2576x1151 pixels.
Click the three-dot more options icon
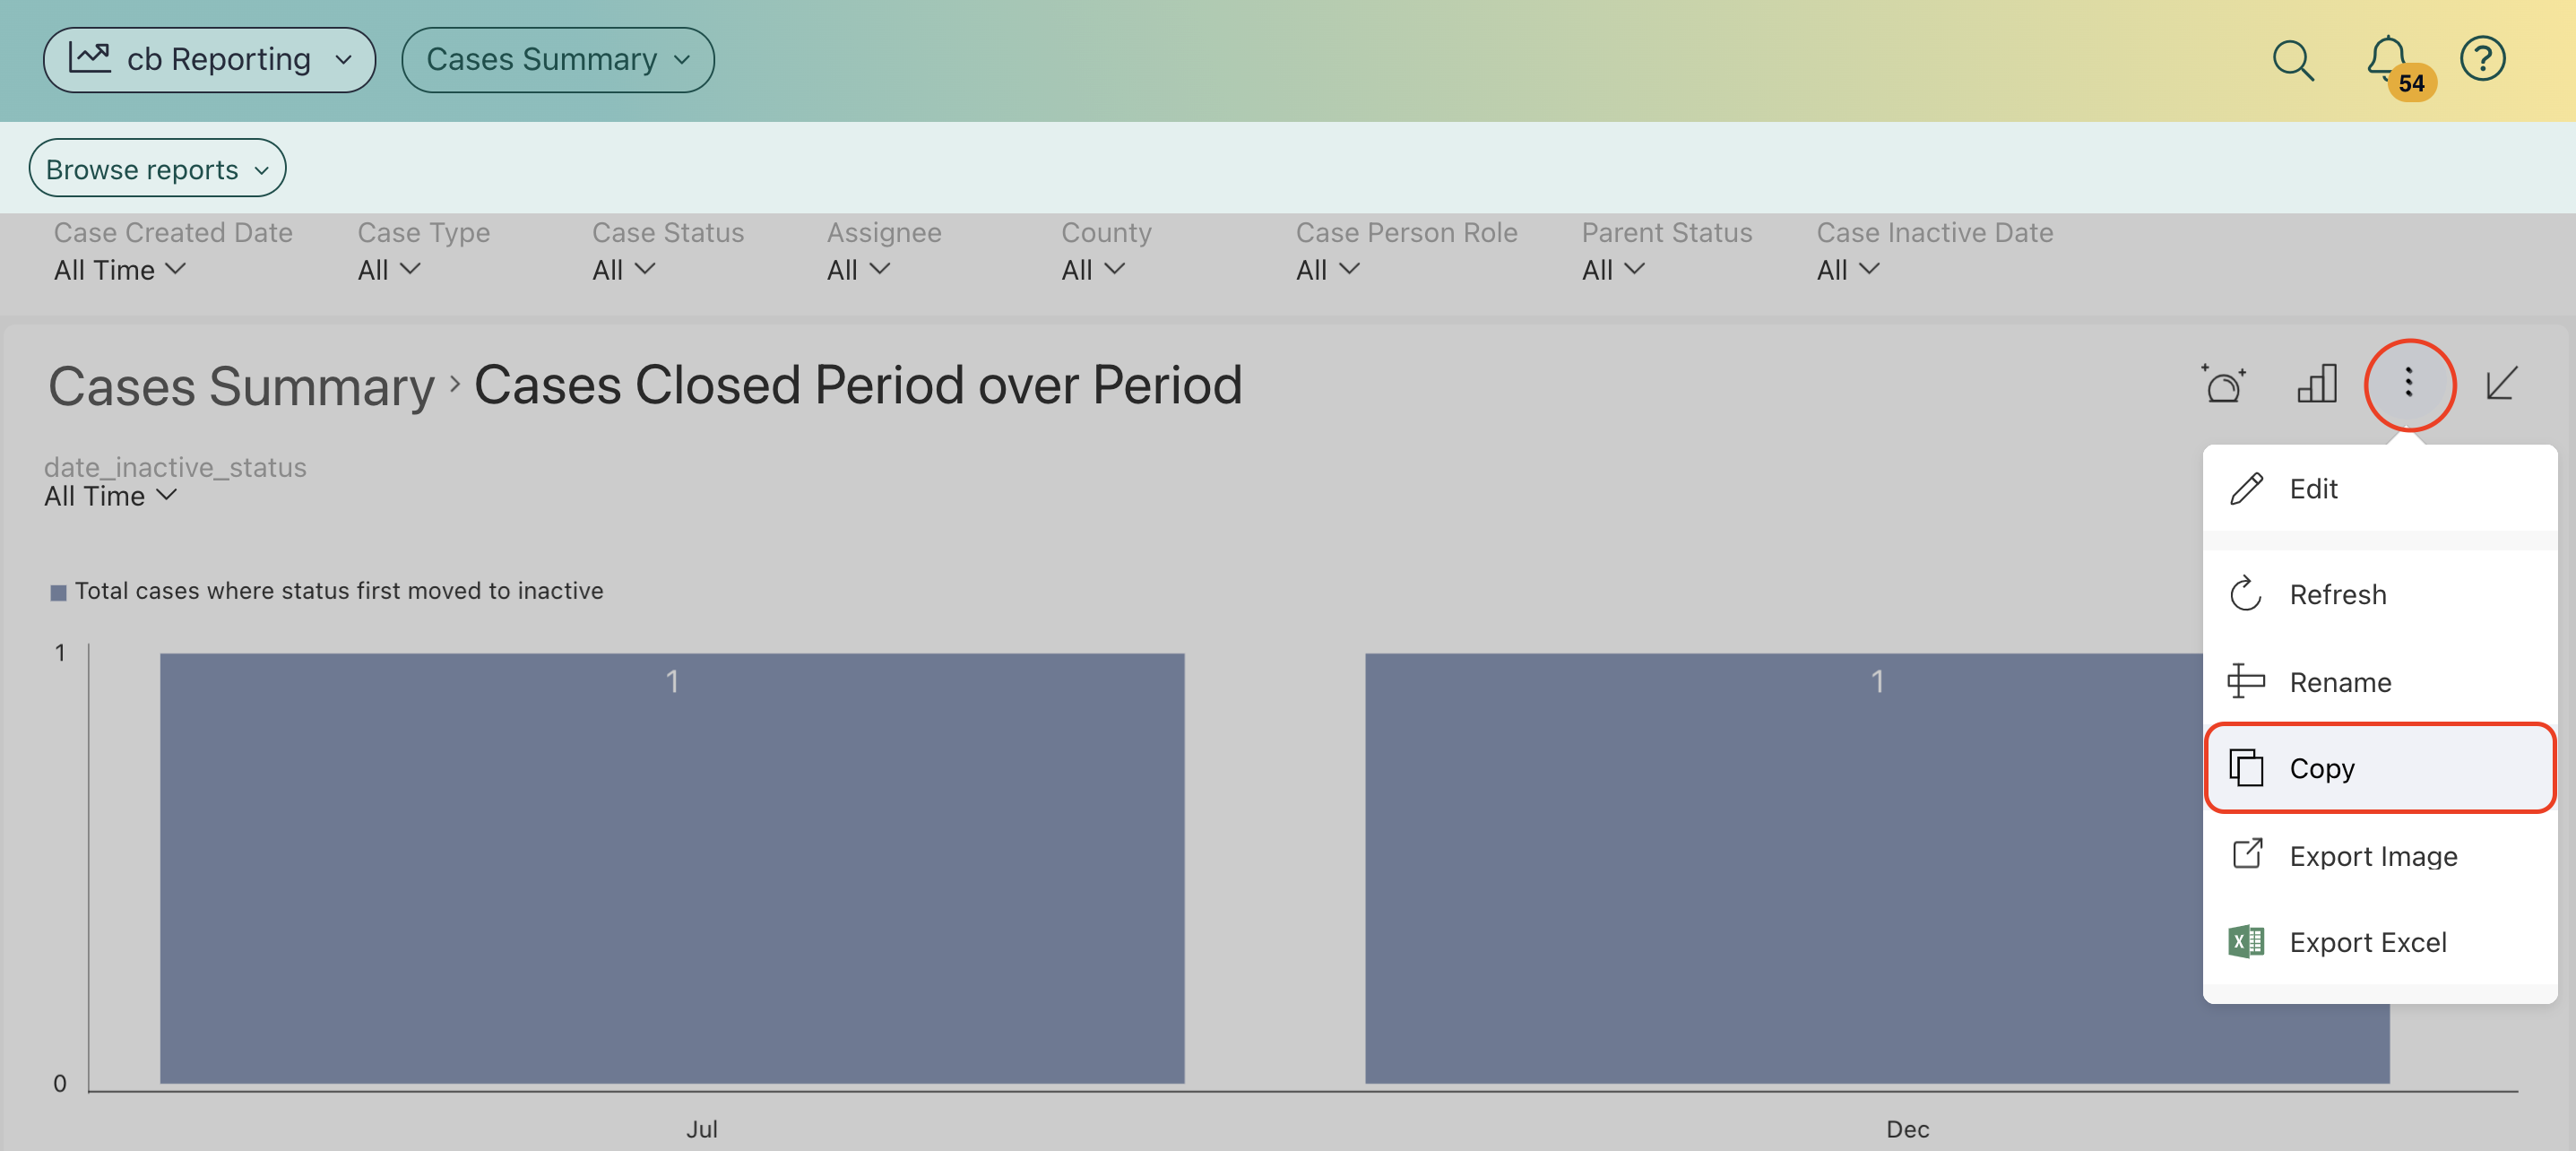coord(2408,384)
